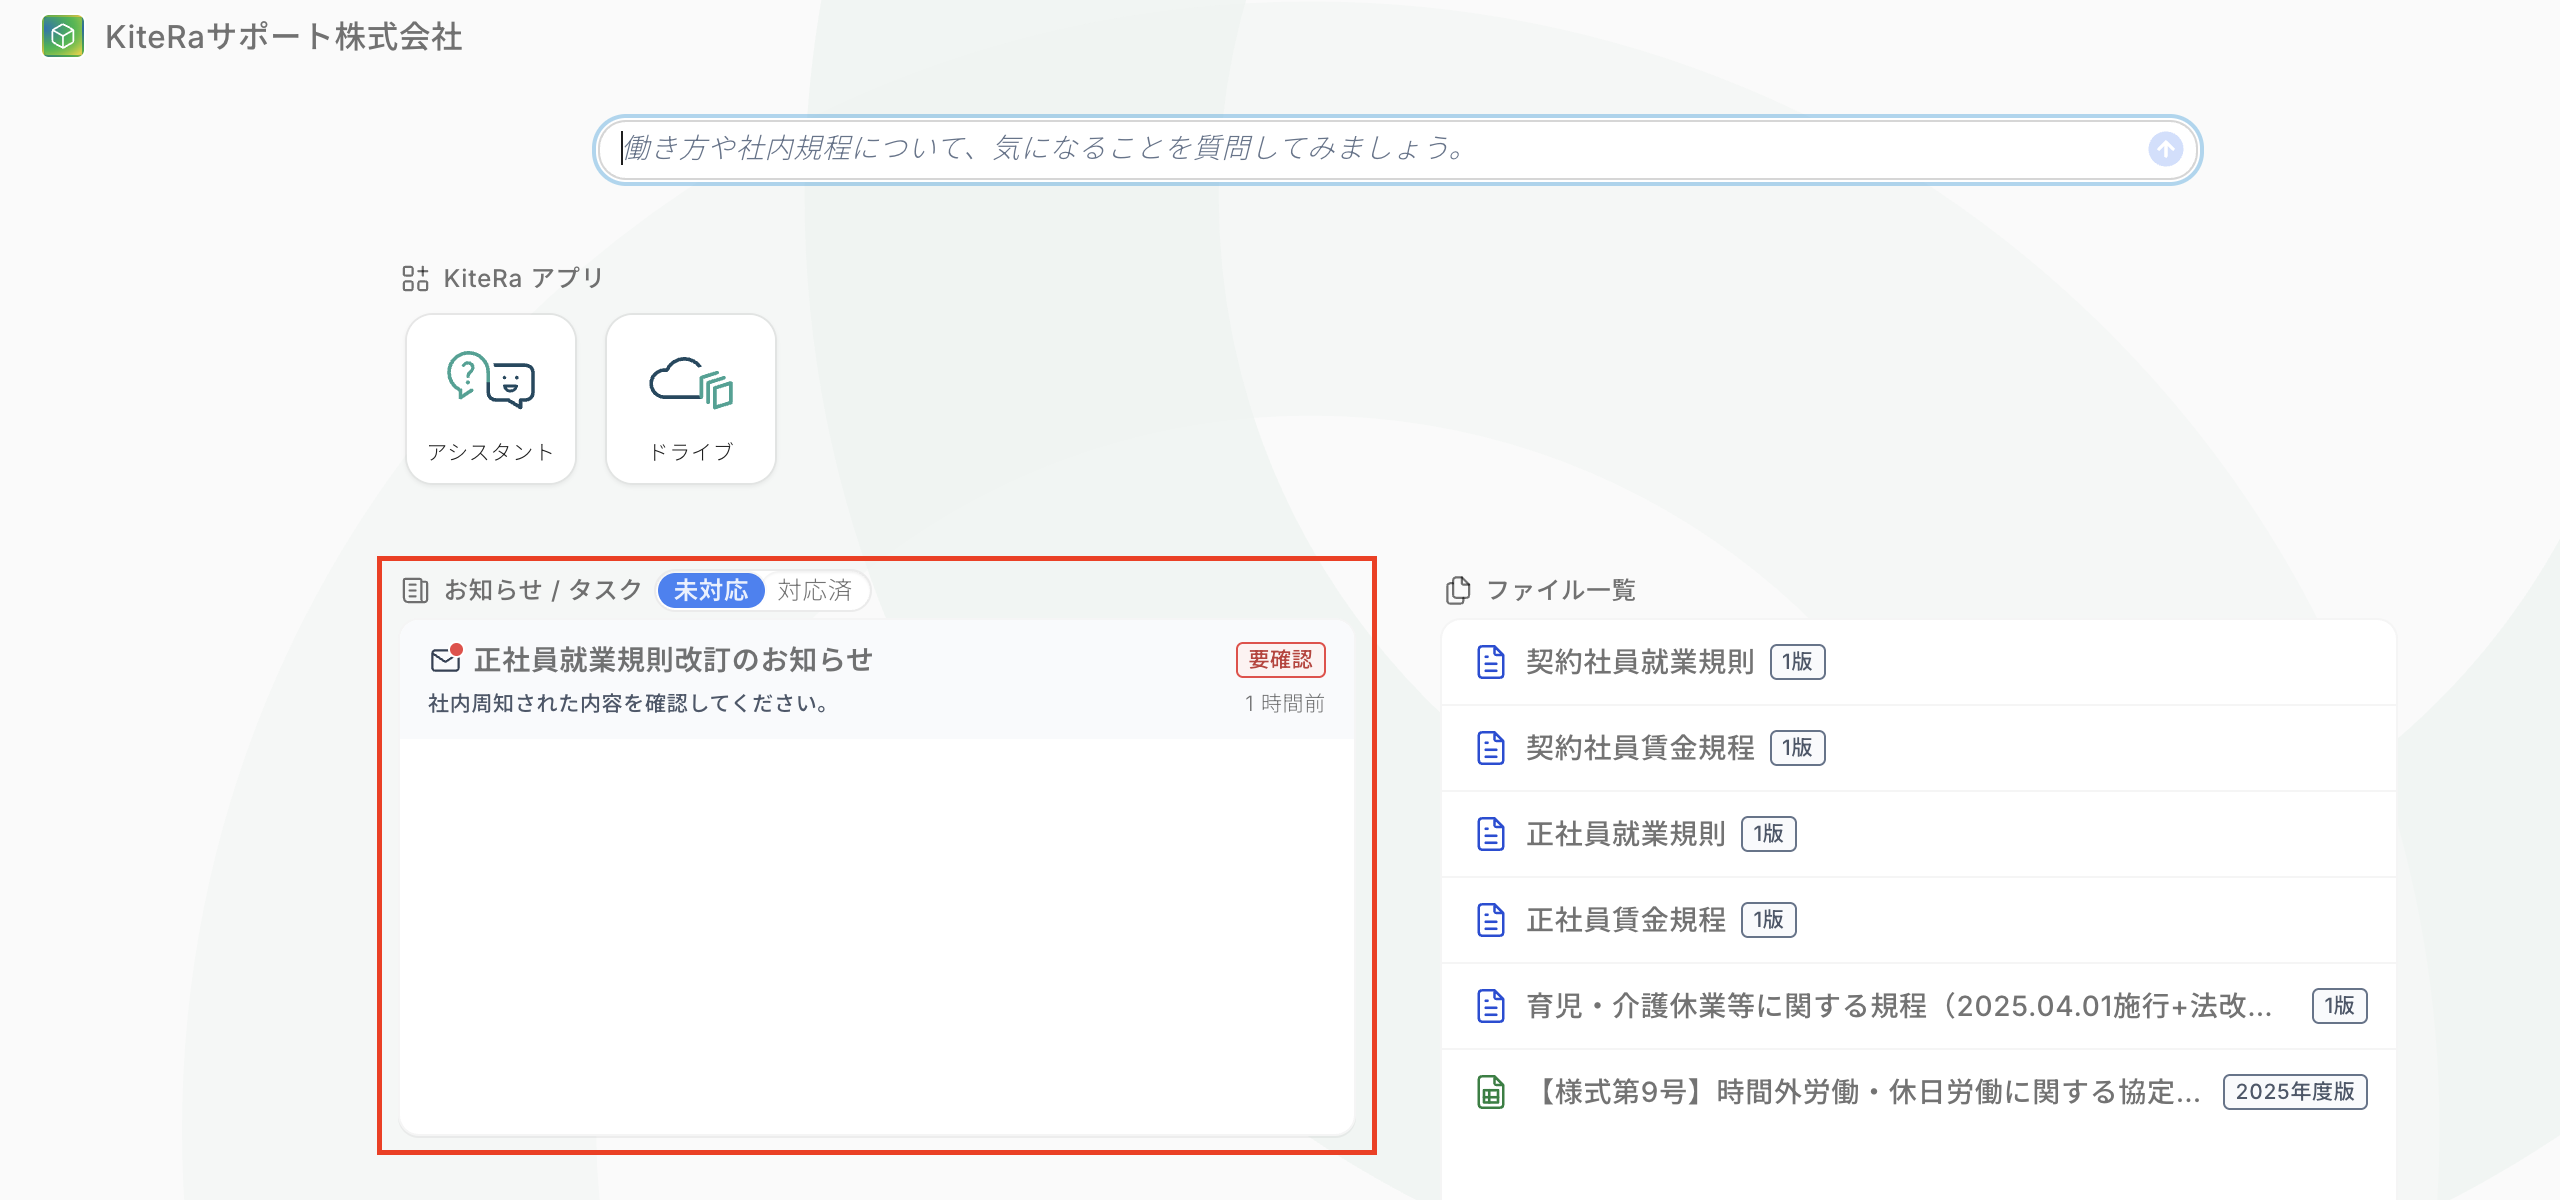
Task: Open the 契約社員賃金規程 file
Action: (x=1639, y=748)
